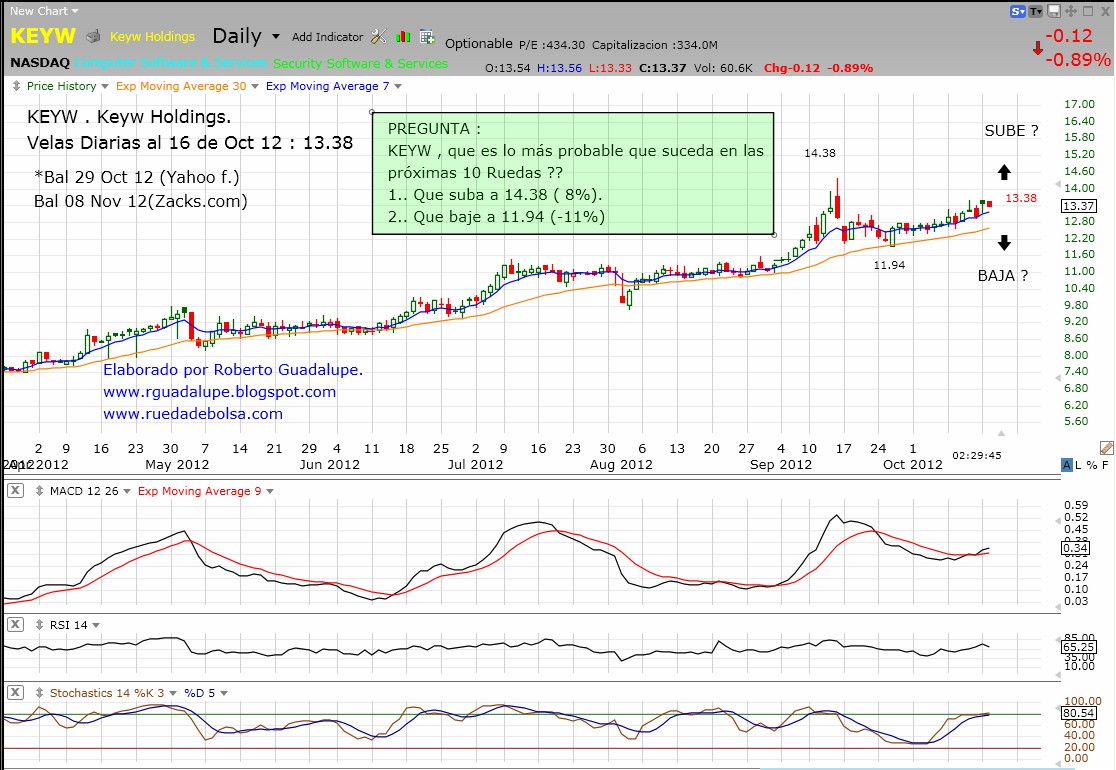Viewport: 1116px width, 770px height.
Task: Click the May 2012 time axis label
Action: pyautogui.click(x=177, y=465)
